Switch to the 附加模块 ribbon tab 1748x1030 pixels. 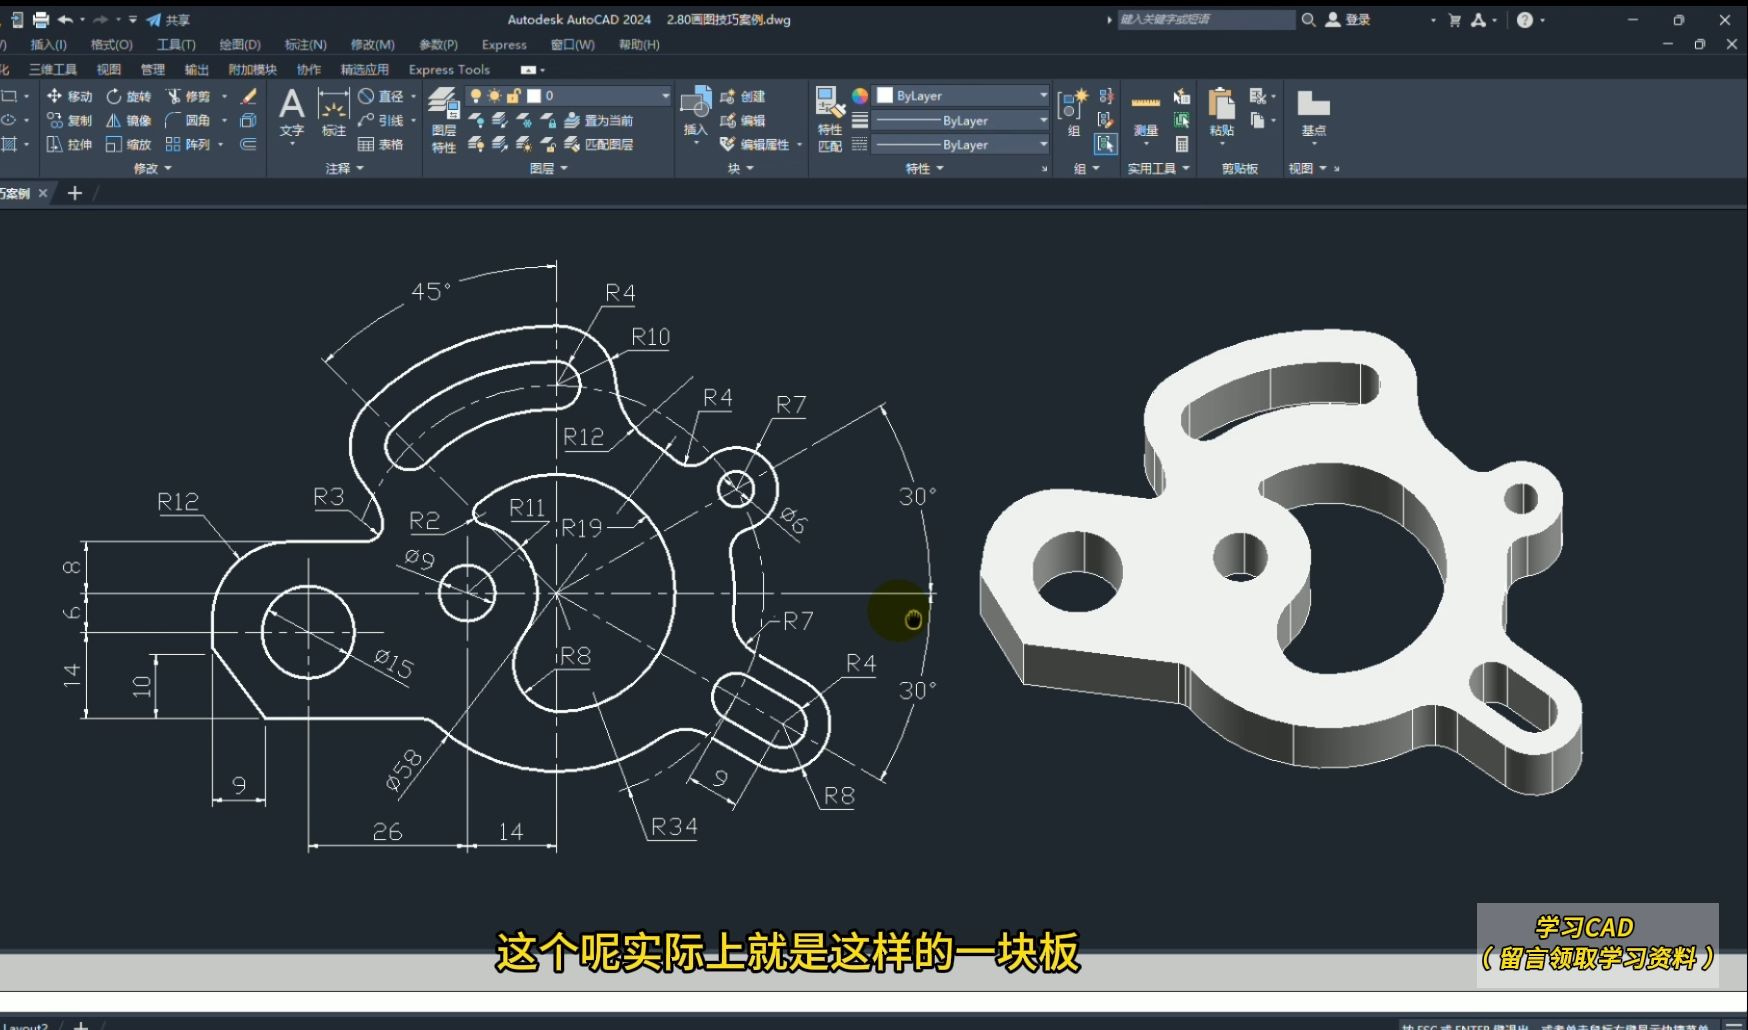[x=252, y=70]
